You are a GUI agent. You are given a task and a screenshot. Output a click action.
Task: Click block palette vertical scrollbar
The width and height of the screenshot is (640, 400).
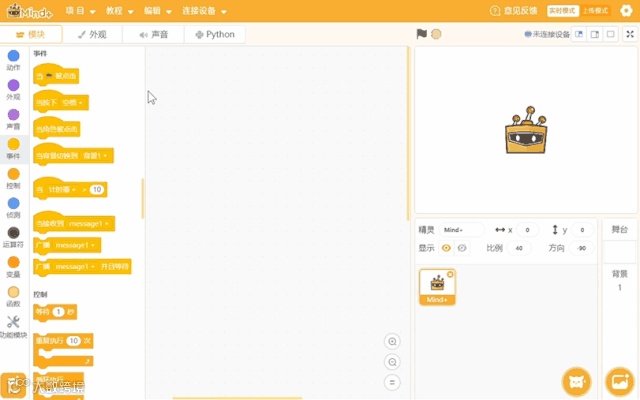143,199
